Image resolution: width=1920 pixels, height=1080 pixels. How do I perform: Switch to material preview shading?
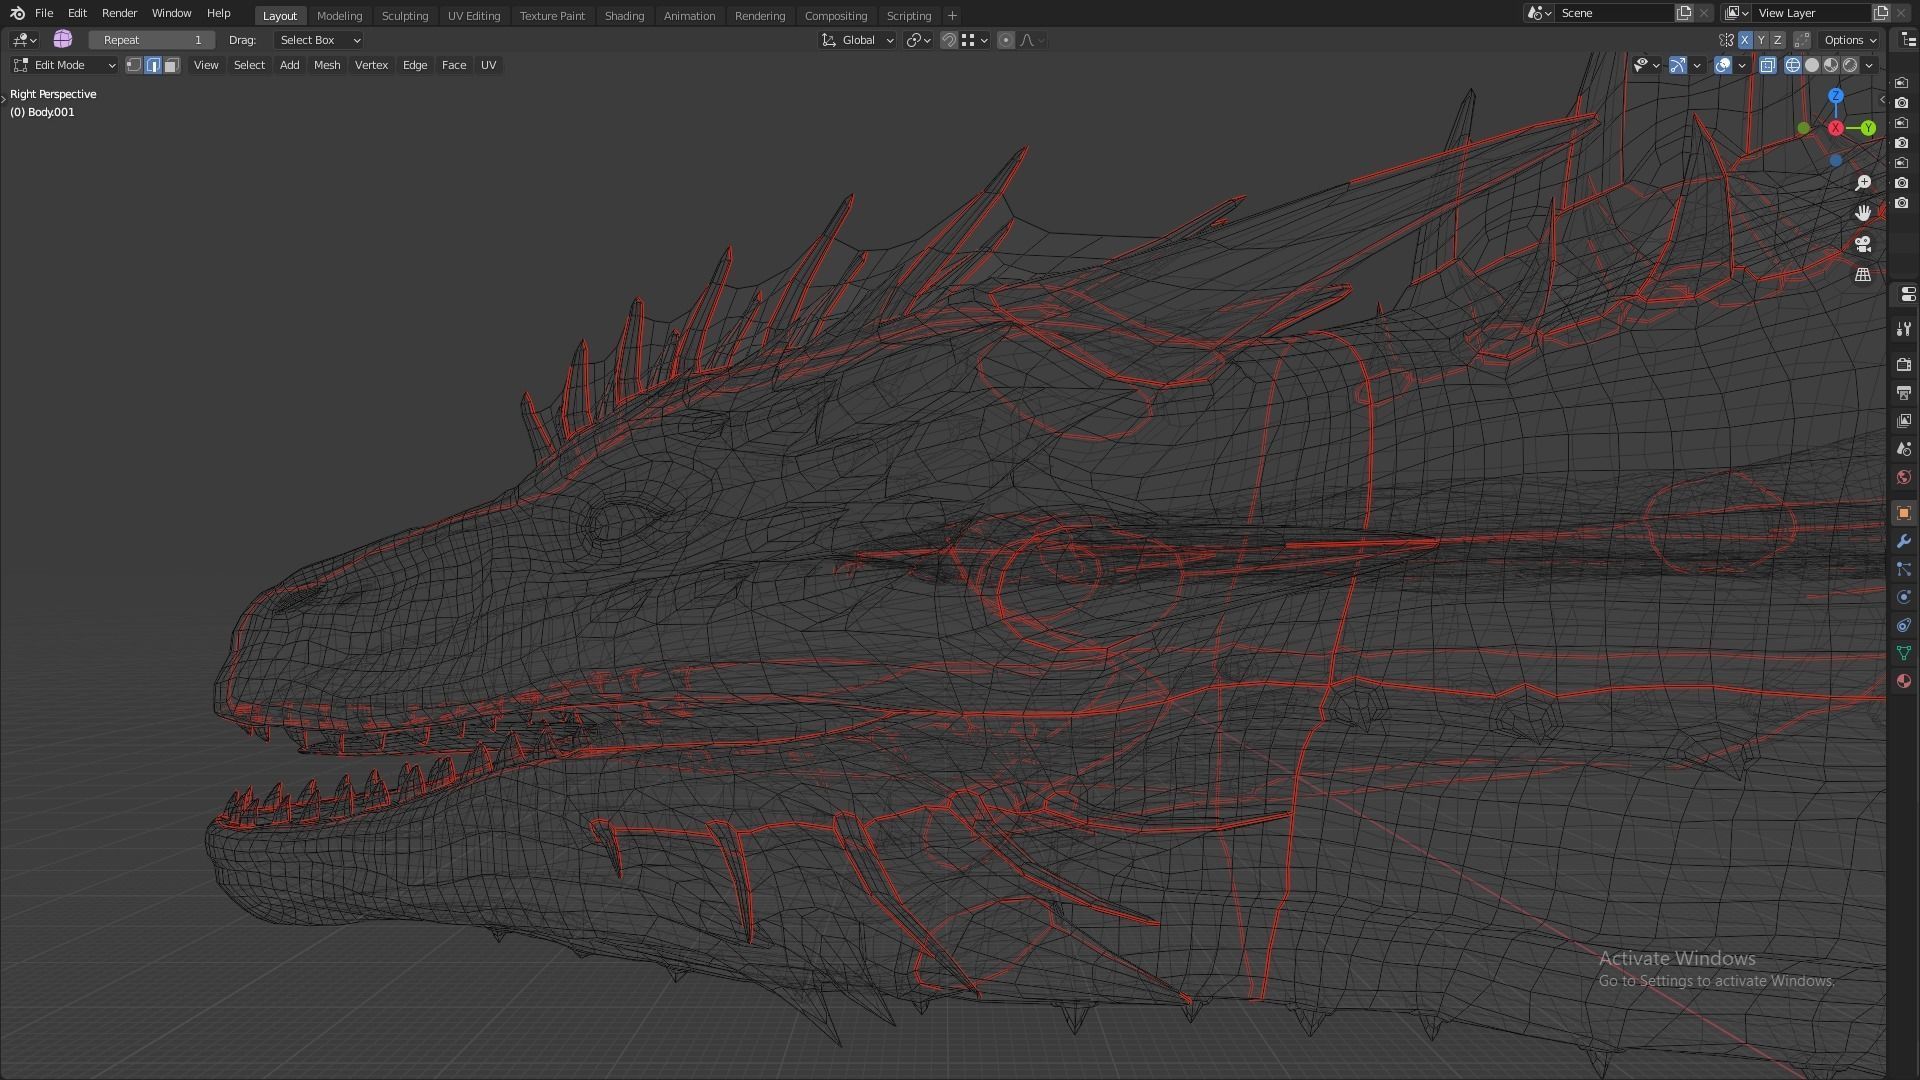[x=1831, y=65]
